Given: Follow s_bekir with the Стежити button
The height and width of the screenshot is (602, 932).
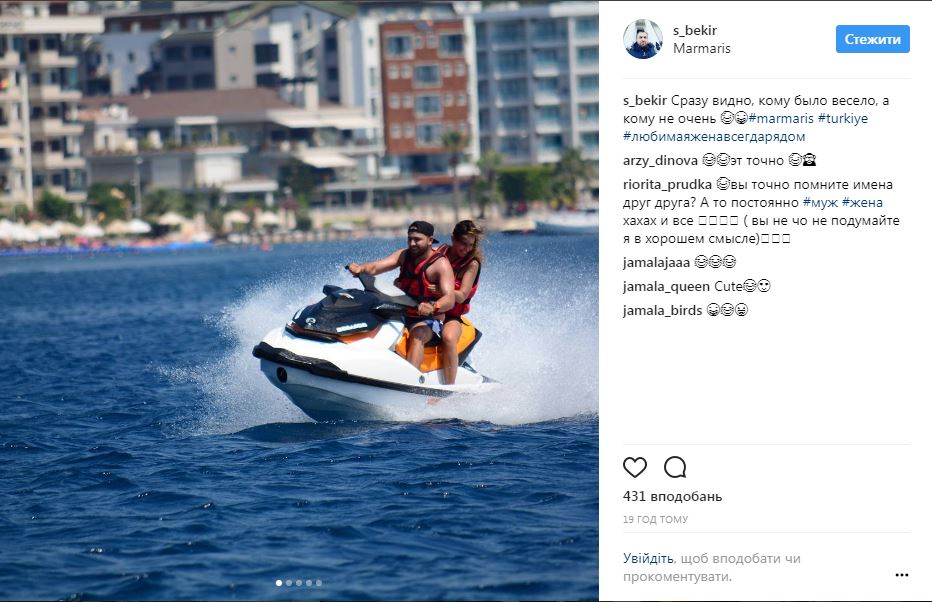Looking at the screenshot, I should pyautogui.click(x=873, y=39).
